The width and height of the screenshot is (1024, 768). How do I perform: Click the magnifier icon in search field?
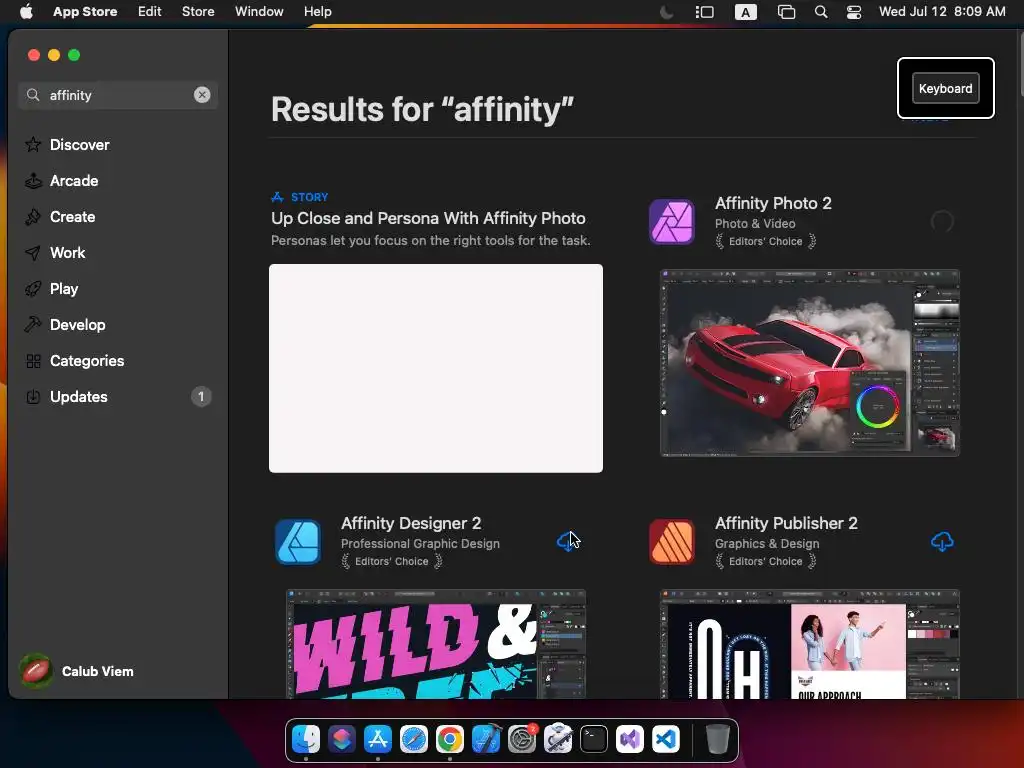click(x=33, y=95)
